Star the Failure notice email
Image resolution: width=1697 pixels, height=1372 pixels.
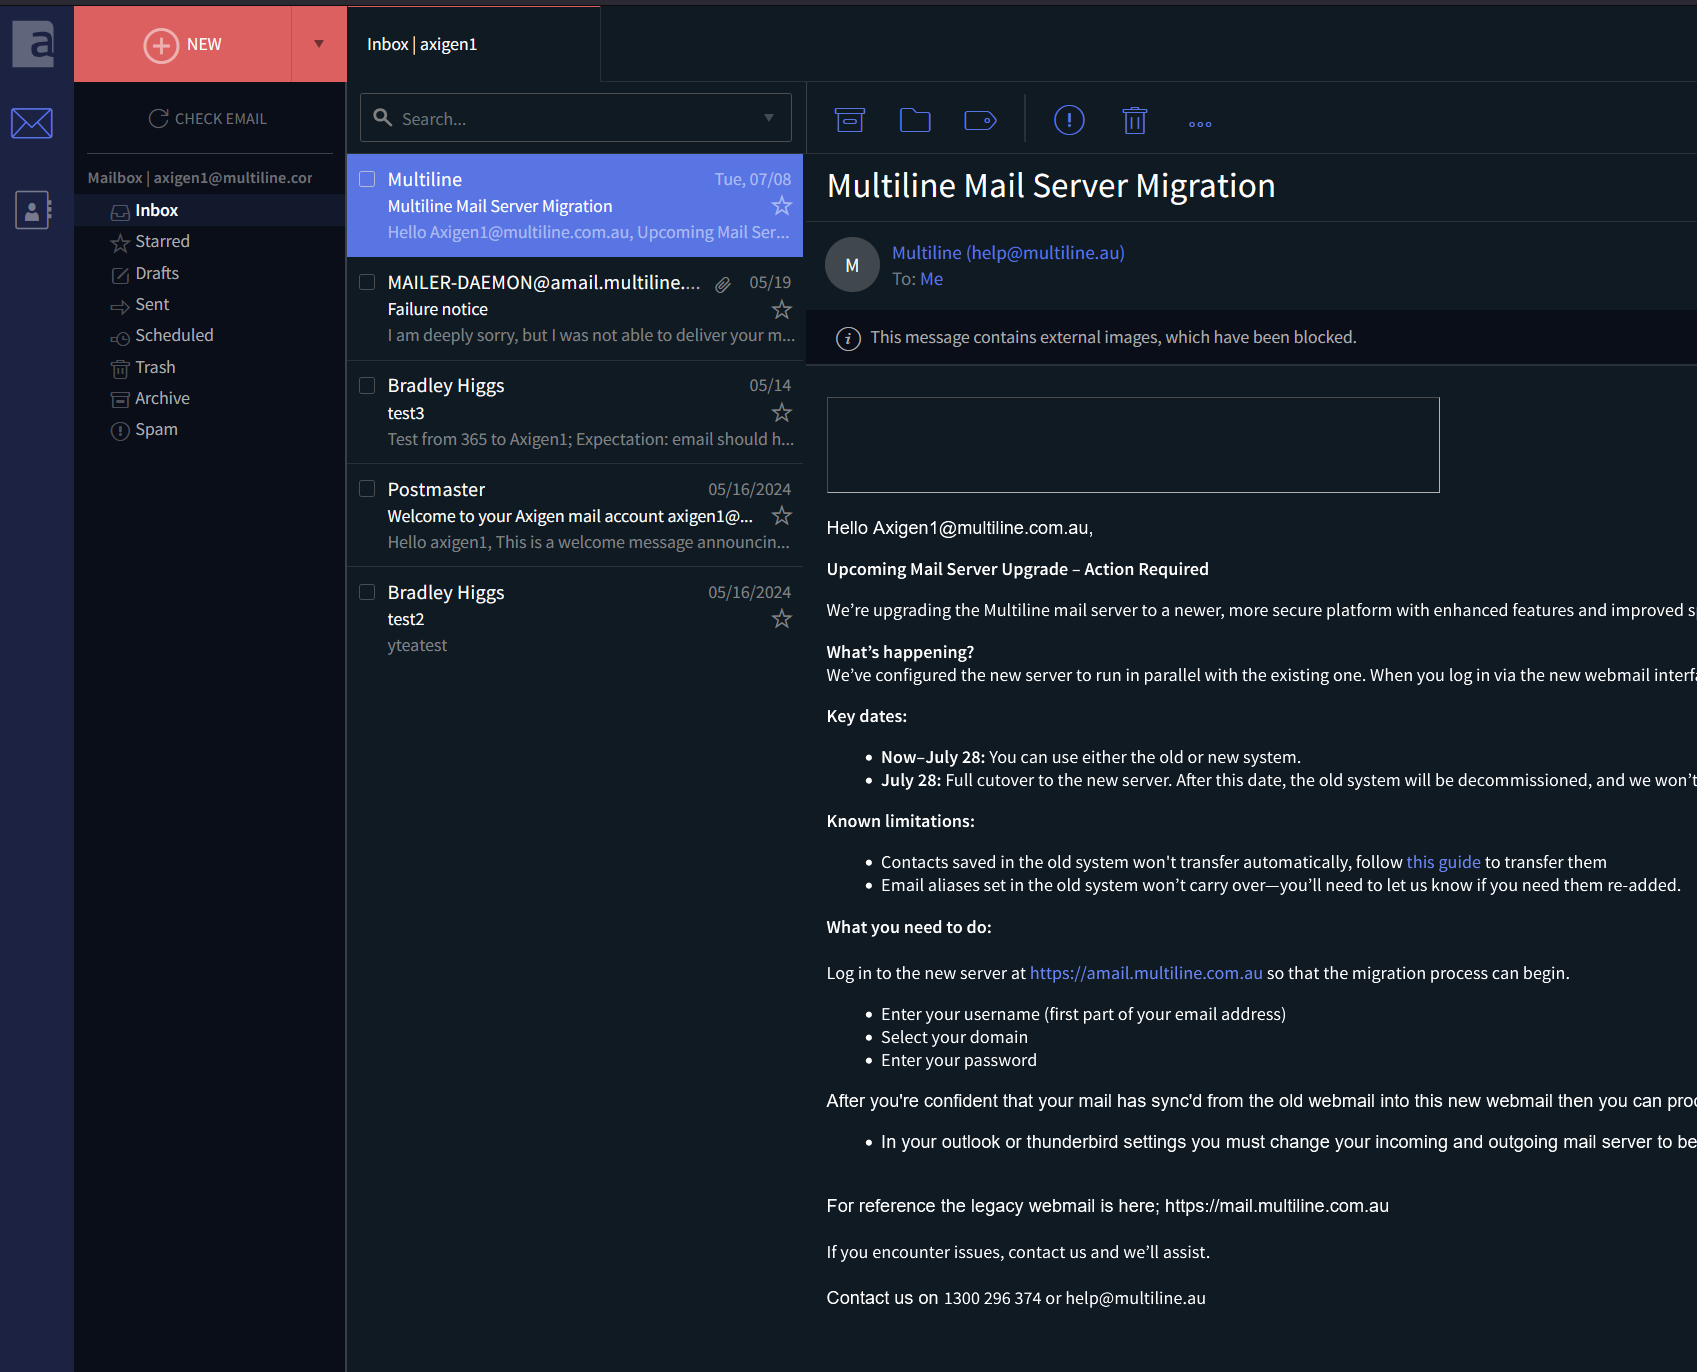click(782, 310)
